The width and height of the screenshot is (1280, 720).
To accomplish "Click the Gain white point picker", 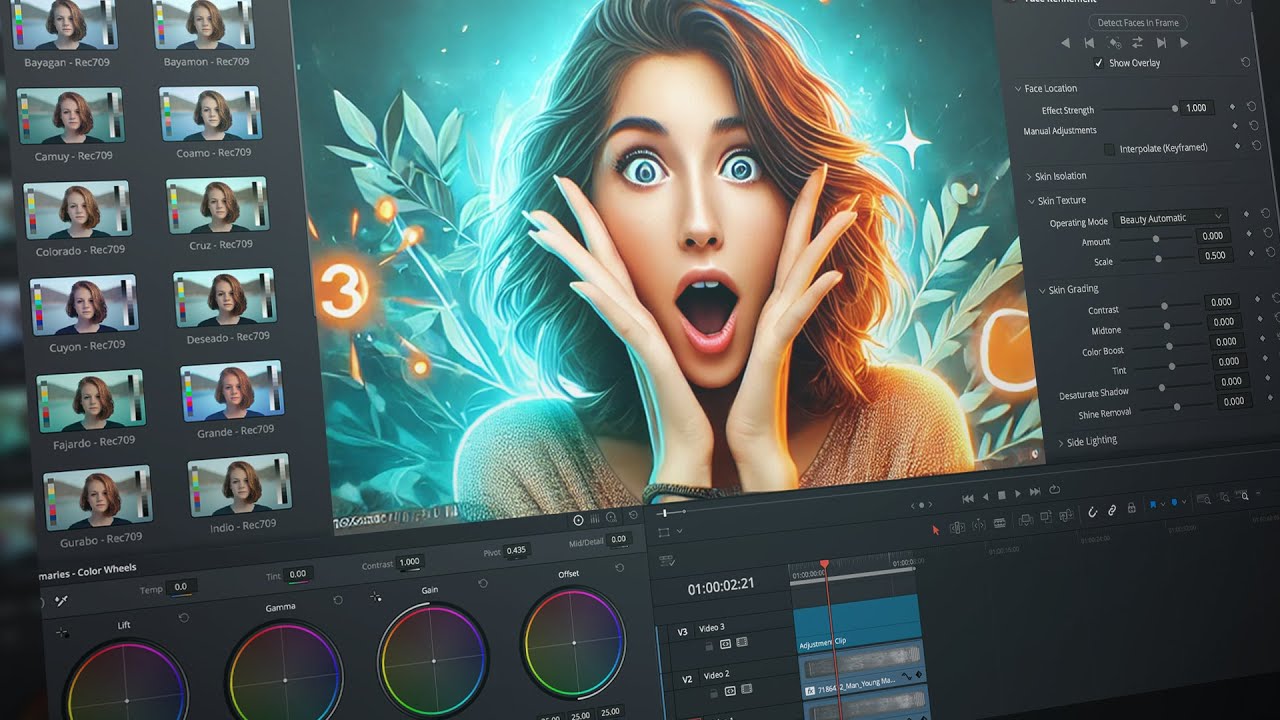I will click(376, 596).
